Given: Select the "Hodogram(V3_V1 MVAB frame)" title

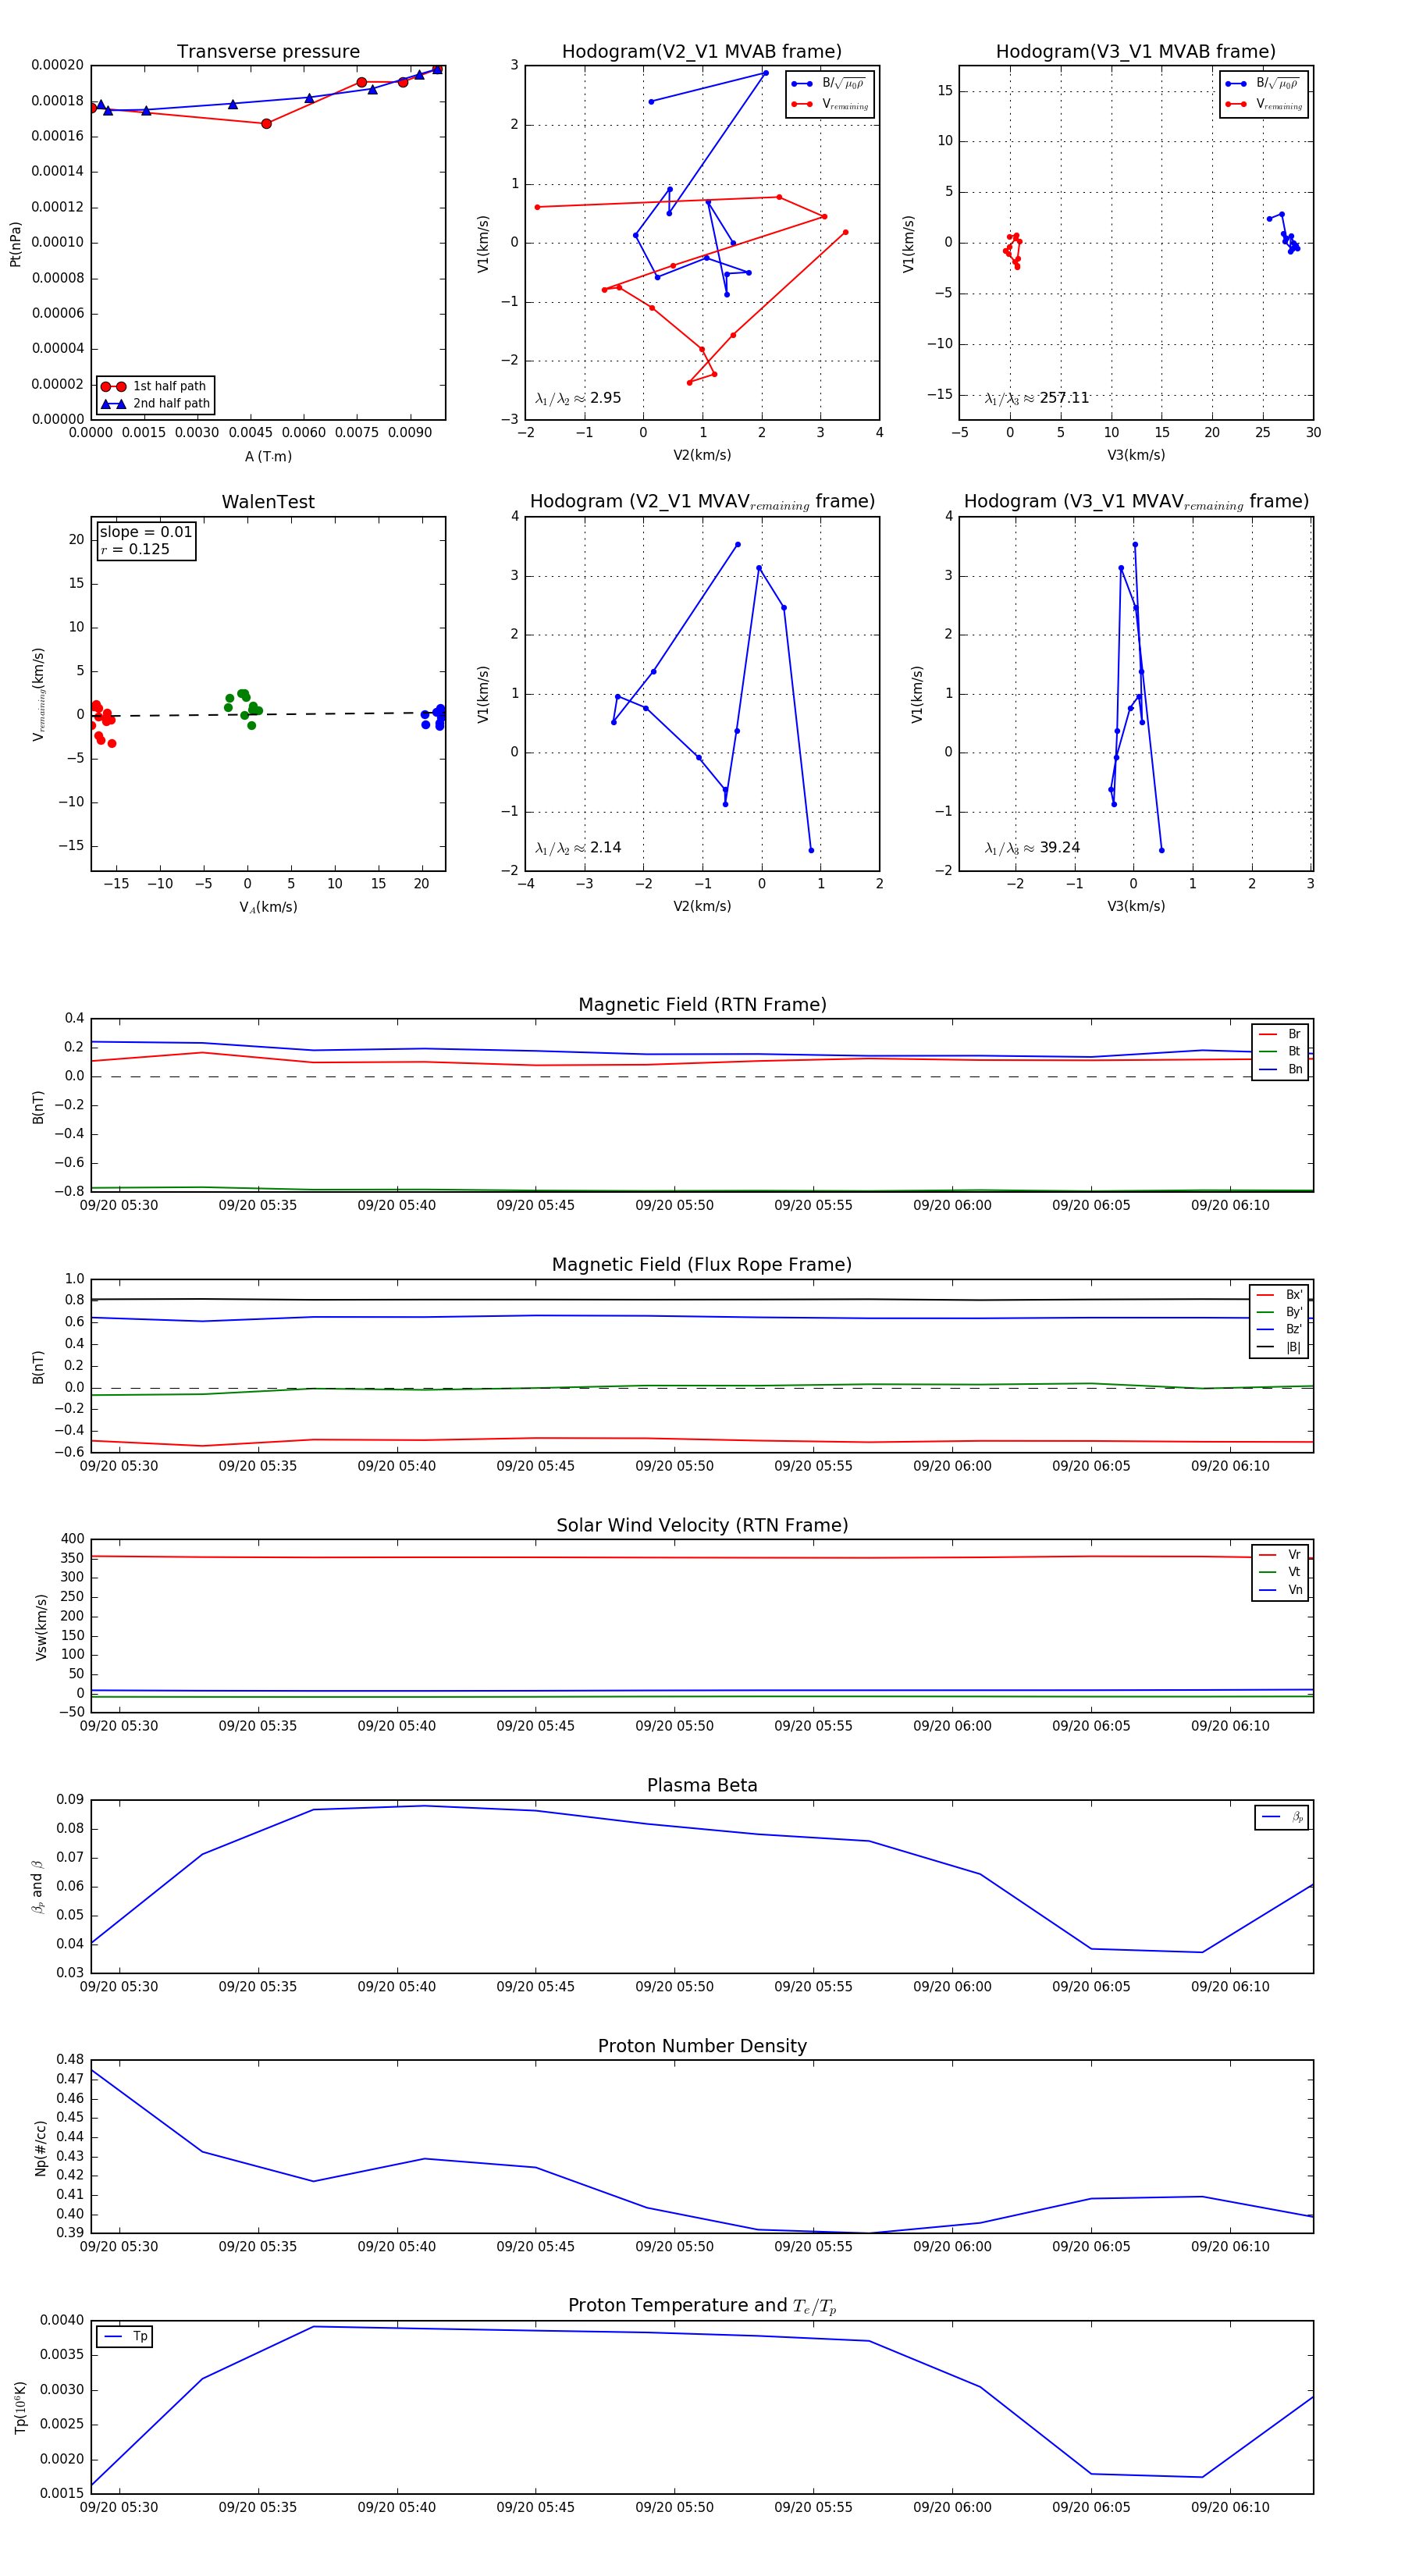Looking at the screenshot, I should (x=1136, y=51).
